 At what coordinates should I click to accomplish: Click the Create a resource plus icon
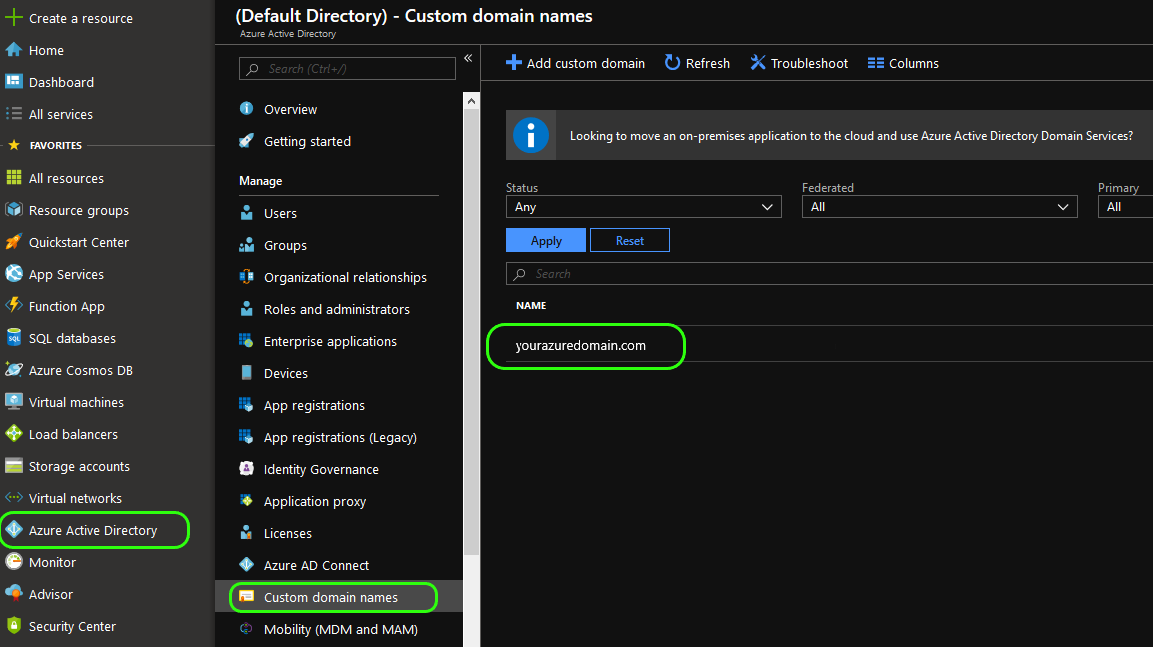click(13, 18)
